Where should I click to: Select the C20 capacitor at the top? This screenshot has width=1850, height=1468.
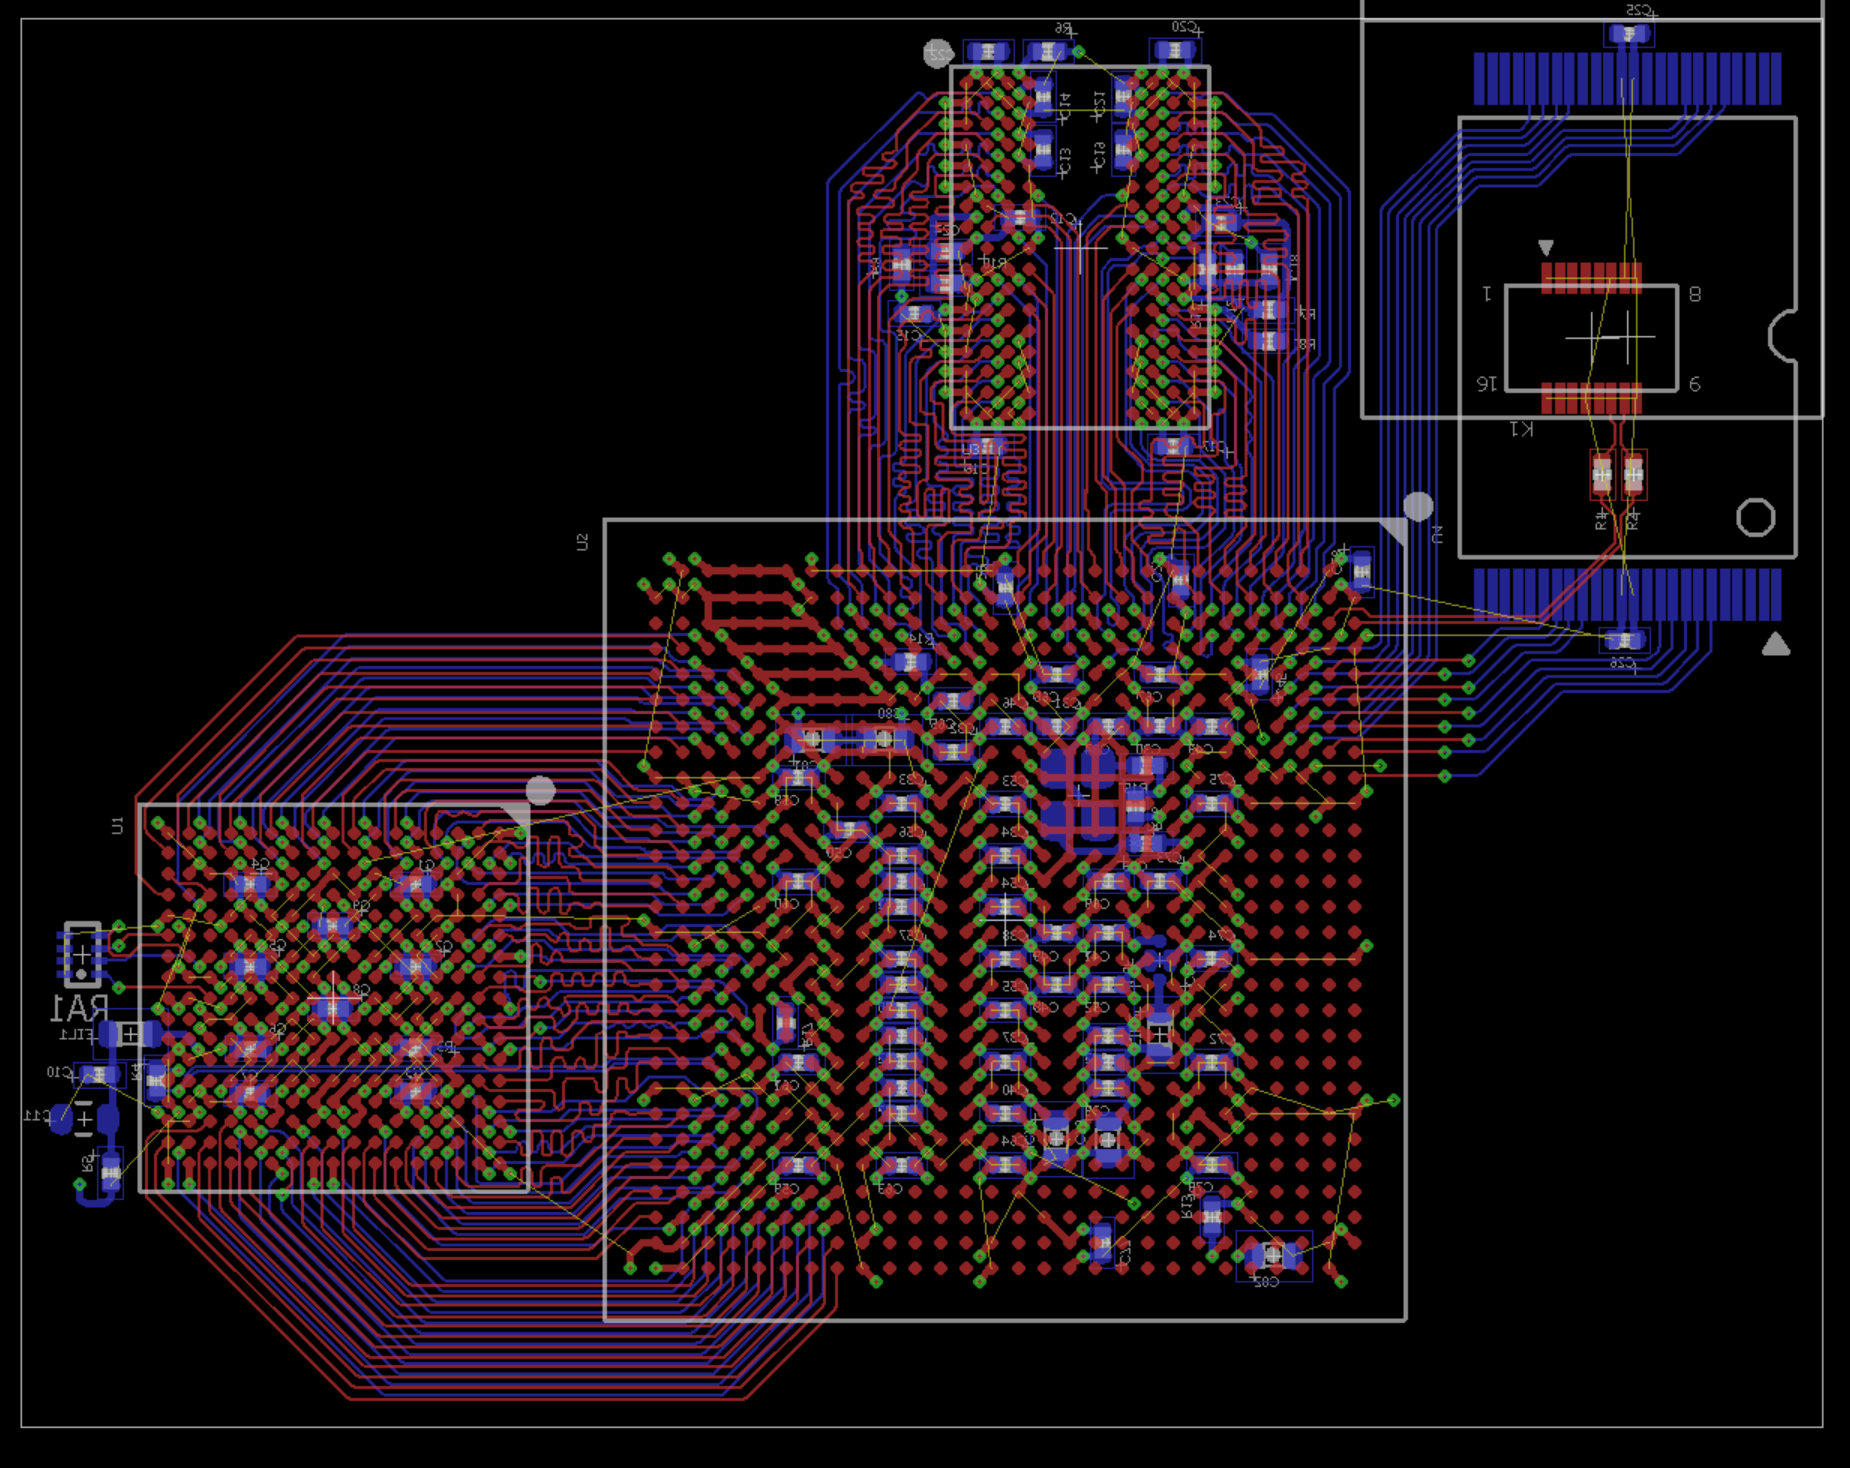click(1174, 51)
